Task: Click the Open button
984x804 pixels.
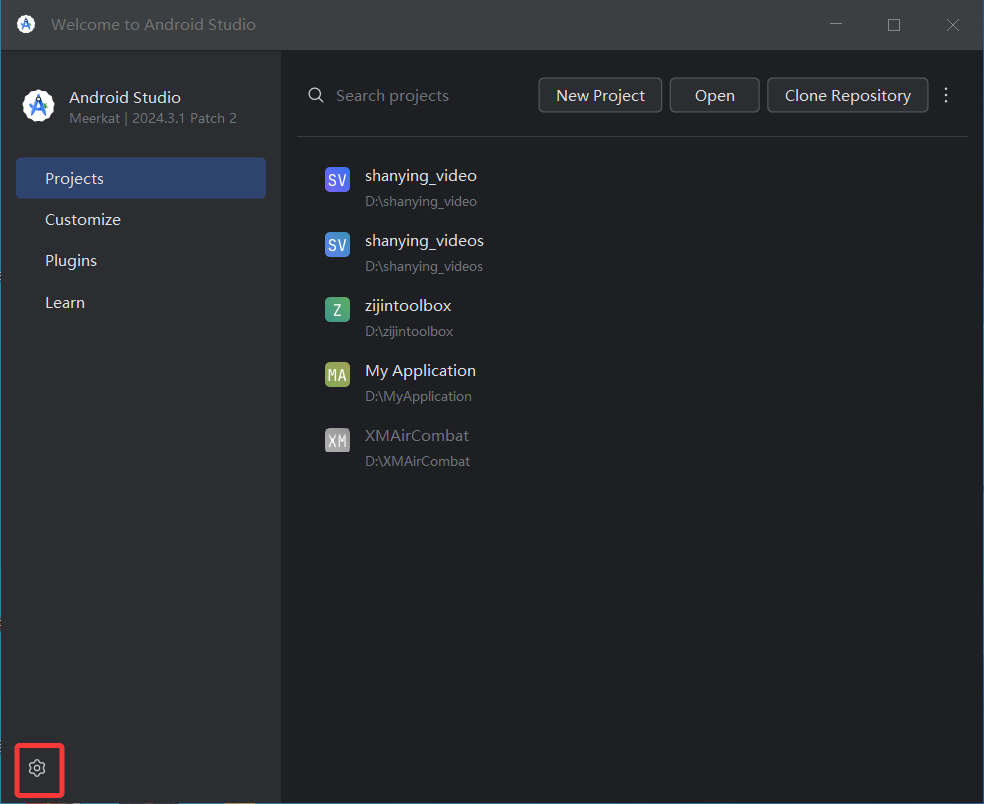Action: click(x=714, y=95)
